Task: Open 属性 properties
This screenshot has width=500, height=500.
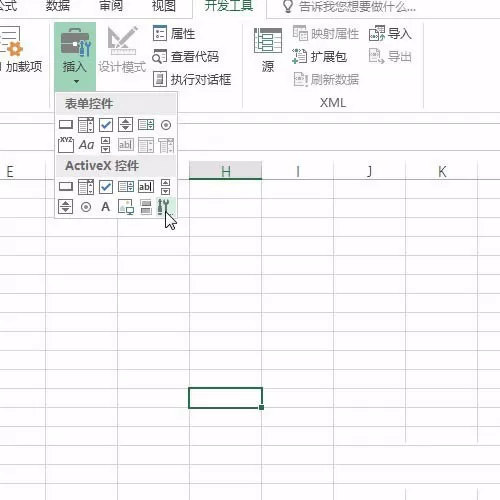Action: pyautogui.click(x=174, y=34)
